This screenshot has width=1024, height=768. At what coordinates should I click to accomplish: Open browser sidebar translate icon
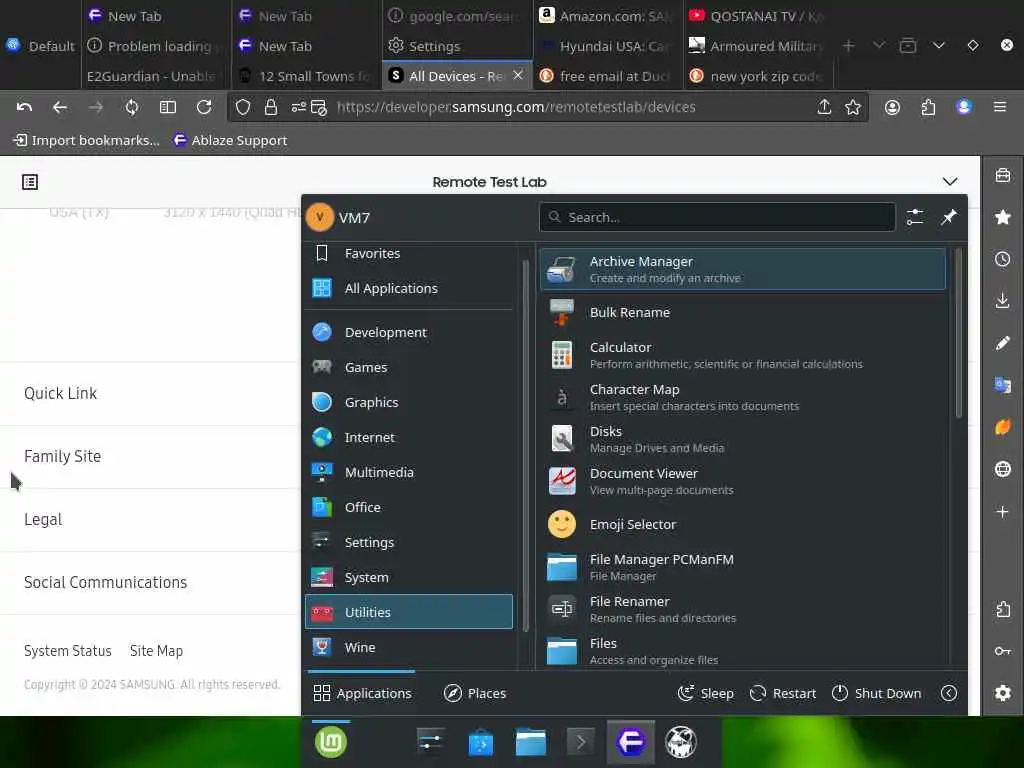[1002, 385]
